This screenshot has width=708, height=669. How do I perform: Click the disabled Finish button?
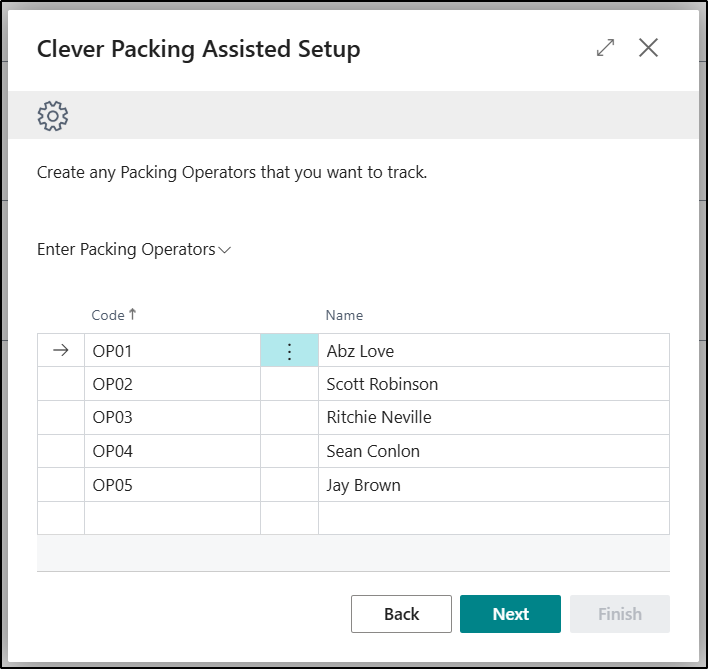click(619, 614)
